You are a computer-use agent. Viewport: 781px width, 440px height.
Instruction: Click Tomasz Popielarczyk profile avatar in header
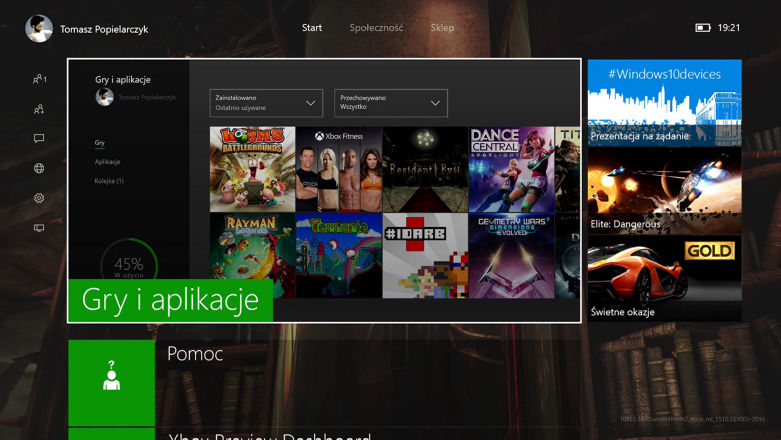[39, 28]
